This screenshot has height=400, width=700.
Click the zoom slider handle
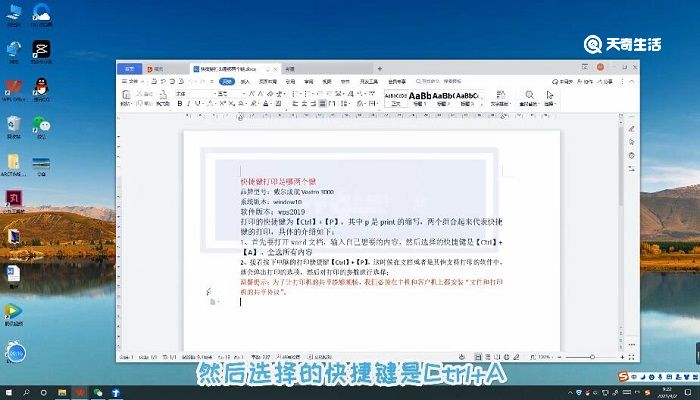point(592,357)
